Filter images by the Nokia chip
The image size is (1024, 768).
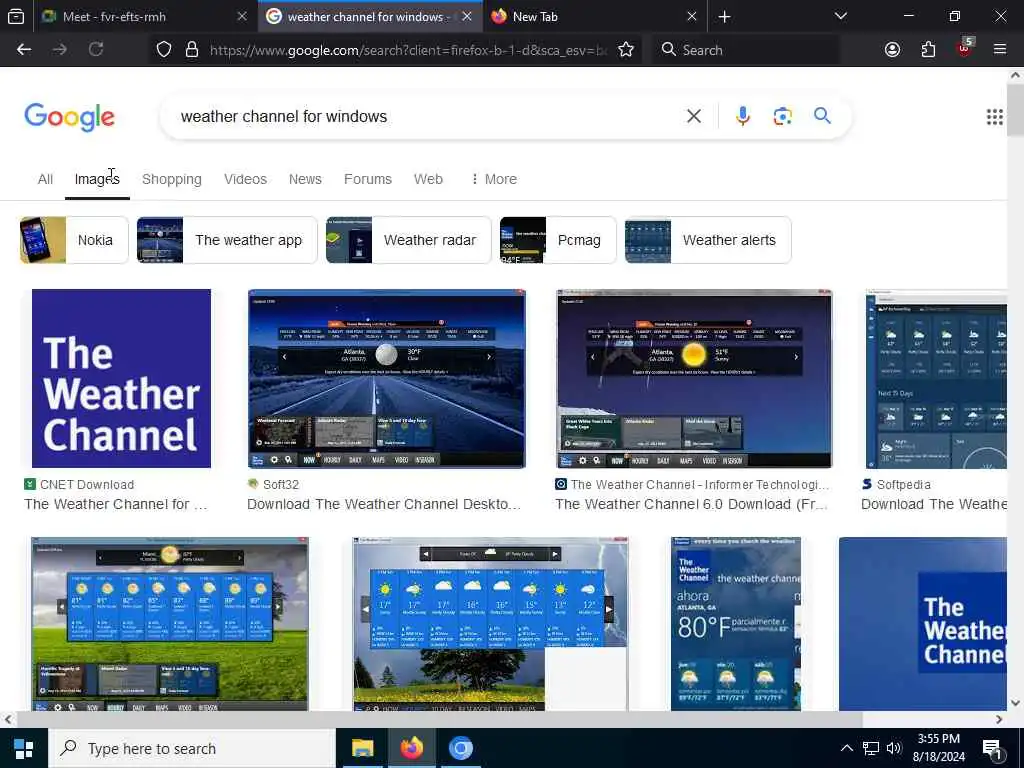coord(74,240)
